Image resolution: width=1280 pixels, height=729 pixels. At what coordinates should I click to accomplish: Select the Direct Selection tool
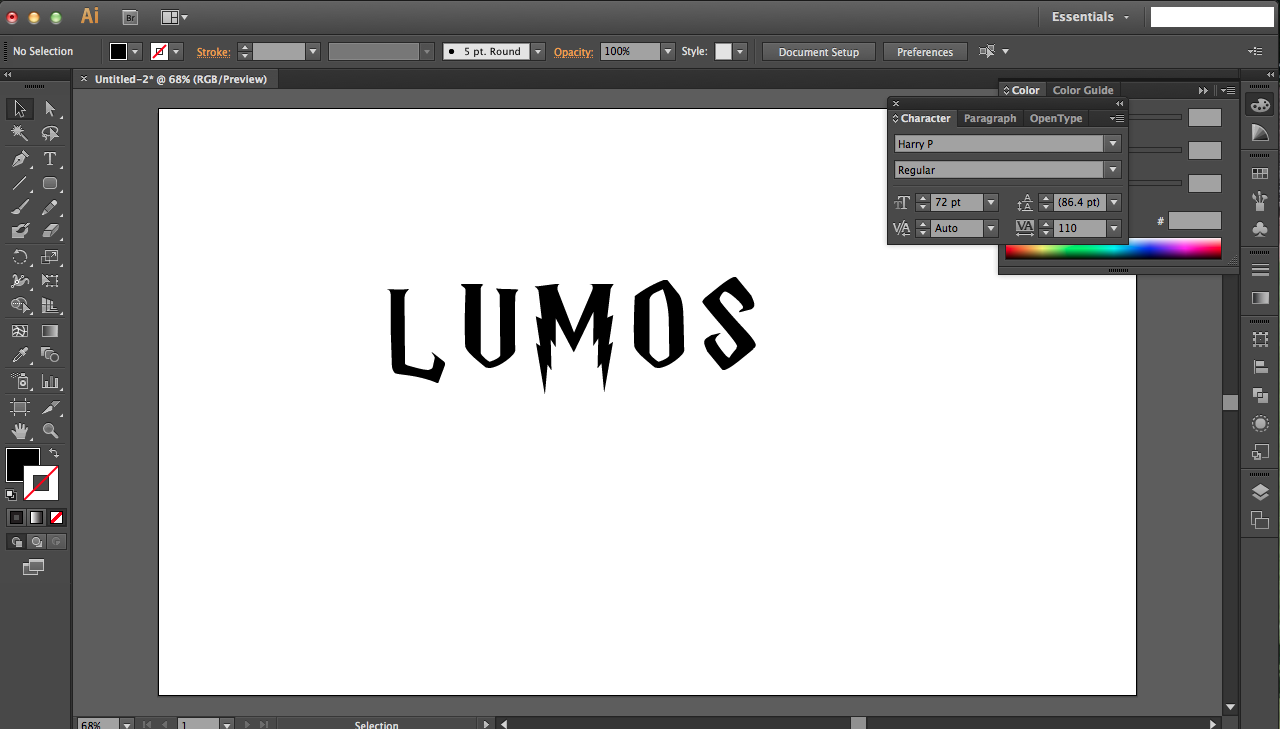50,109
